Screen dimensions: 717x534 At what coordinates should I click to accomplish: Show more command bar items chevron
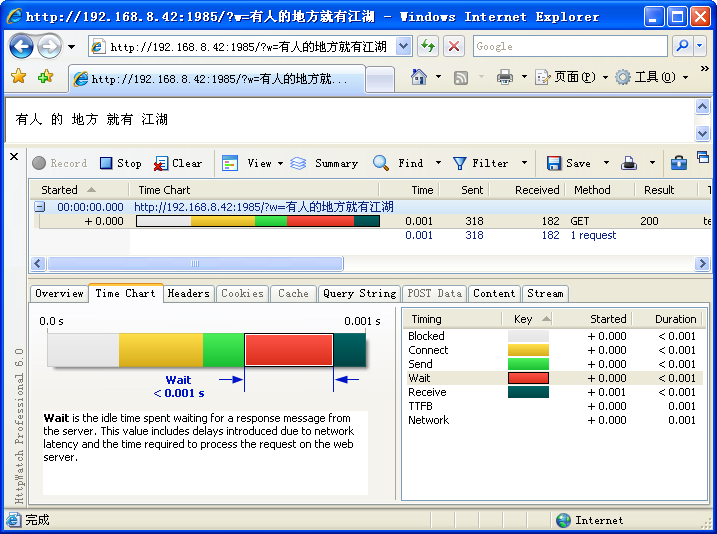(705, 69)
